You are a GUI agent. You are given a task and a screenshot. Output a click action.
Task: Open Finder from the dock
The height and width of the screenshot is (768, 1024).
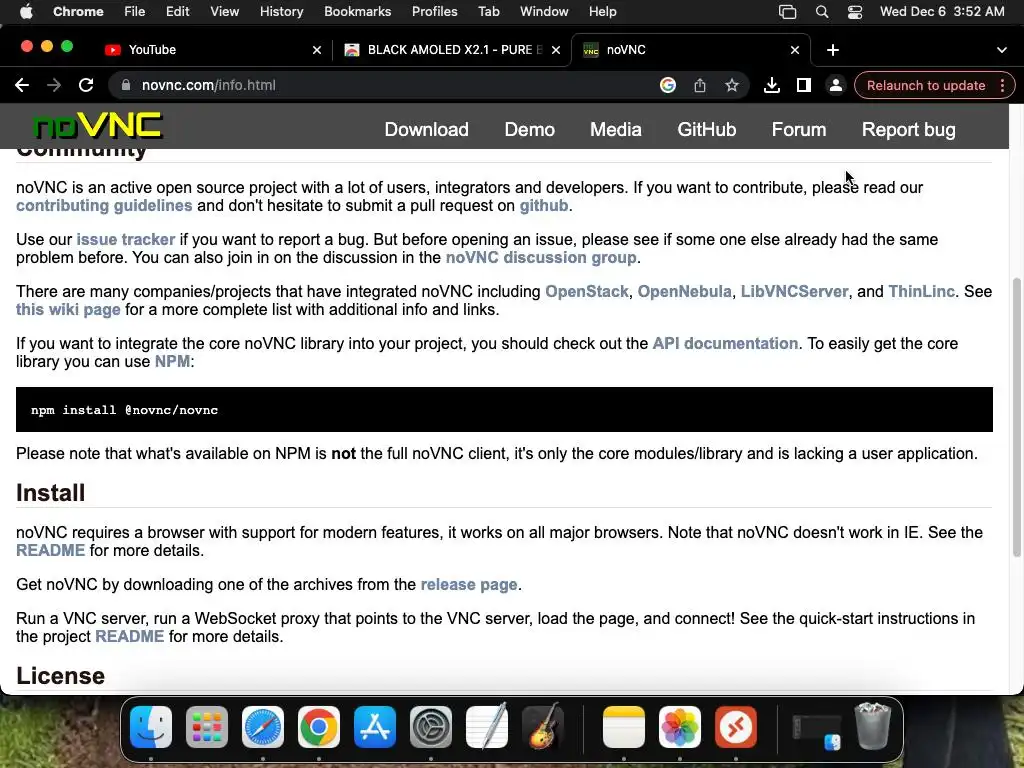[x=151, y=727]
